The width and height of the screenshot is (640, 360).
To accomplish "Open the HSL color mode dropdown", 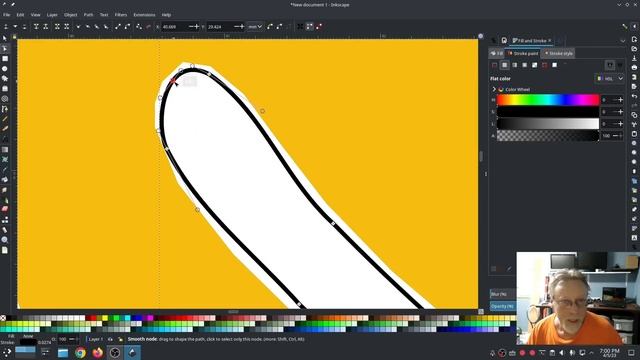I will click(609, 78).
